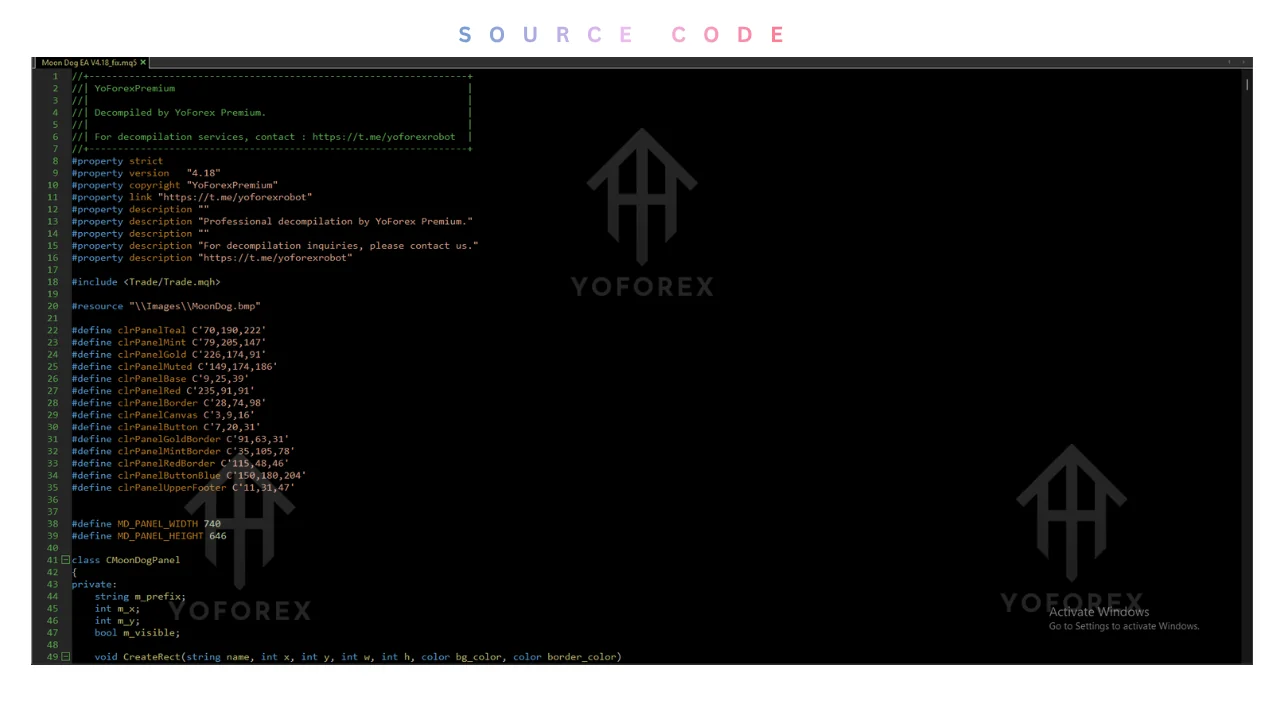Click the 'clrPanelButtonBlue' define
This screenshot has height=720, width=1280.
coord(169,475)
